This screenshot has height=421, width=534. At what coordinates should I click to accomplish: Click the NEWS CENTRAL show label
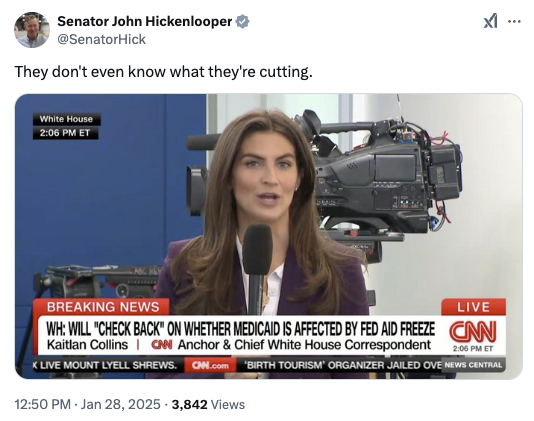[473, 365]
